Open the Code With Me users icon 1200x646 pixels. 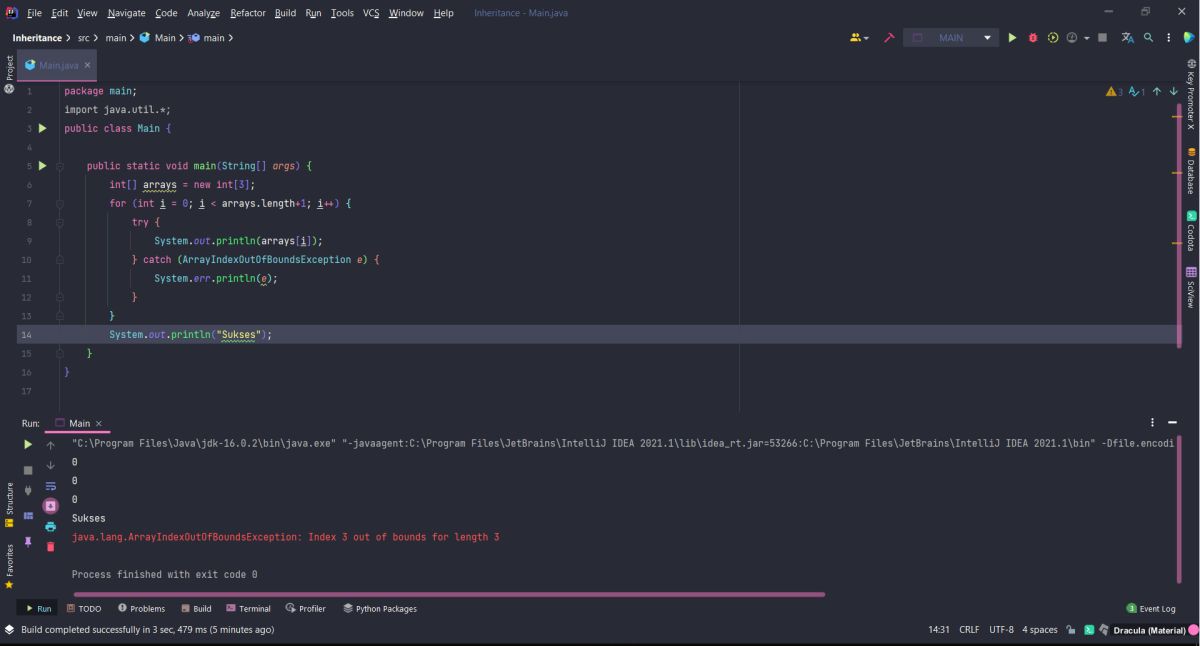point(857,38)
